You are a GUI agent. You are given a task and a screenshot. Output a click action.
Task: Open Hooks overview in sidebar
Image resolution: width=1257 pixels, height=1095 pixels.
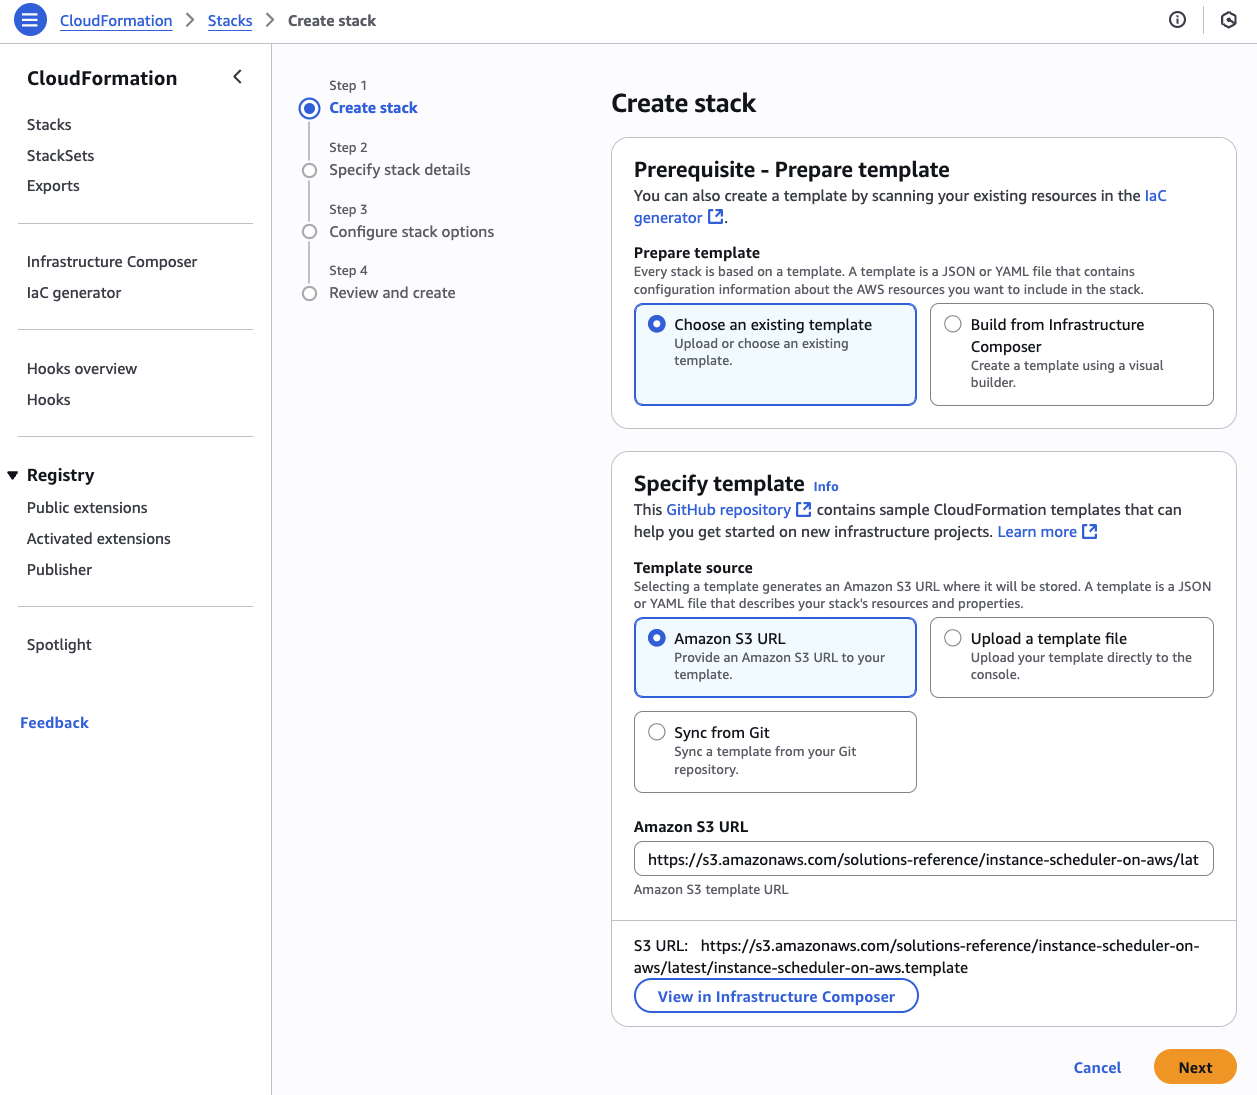click(x=82, y=369)
